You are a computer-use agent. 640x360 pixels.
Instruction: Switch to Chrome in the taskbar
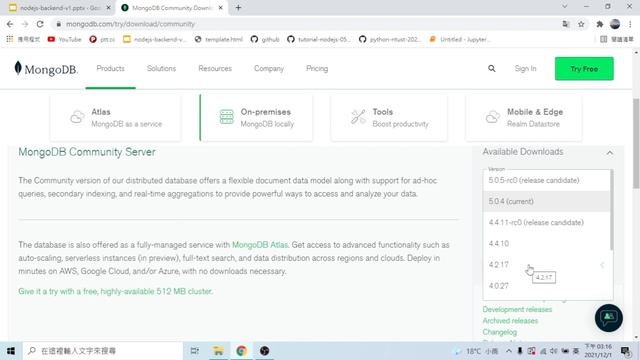point(241,351)
